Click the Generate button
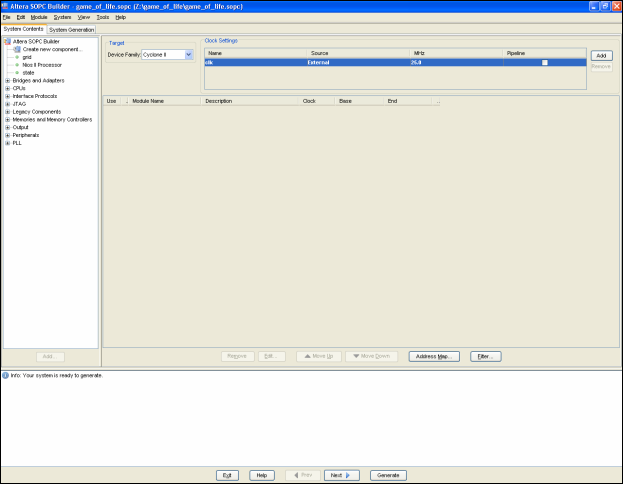623x484 pixels. (x=388, y=475)
